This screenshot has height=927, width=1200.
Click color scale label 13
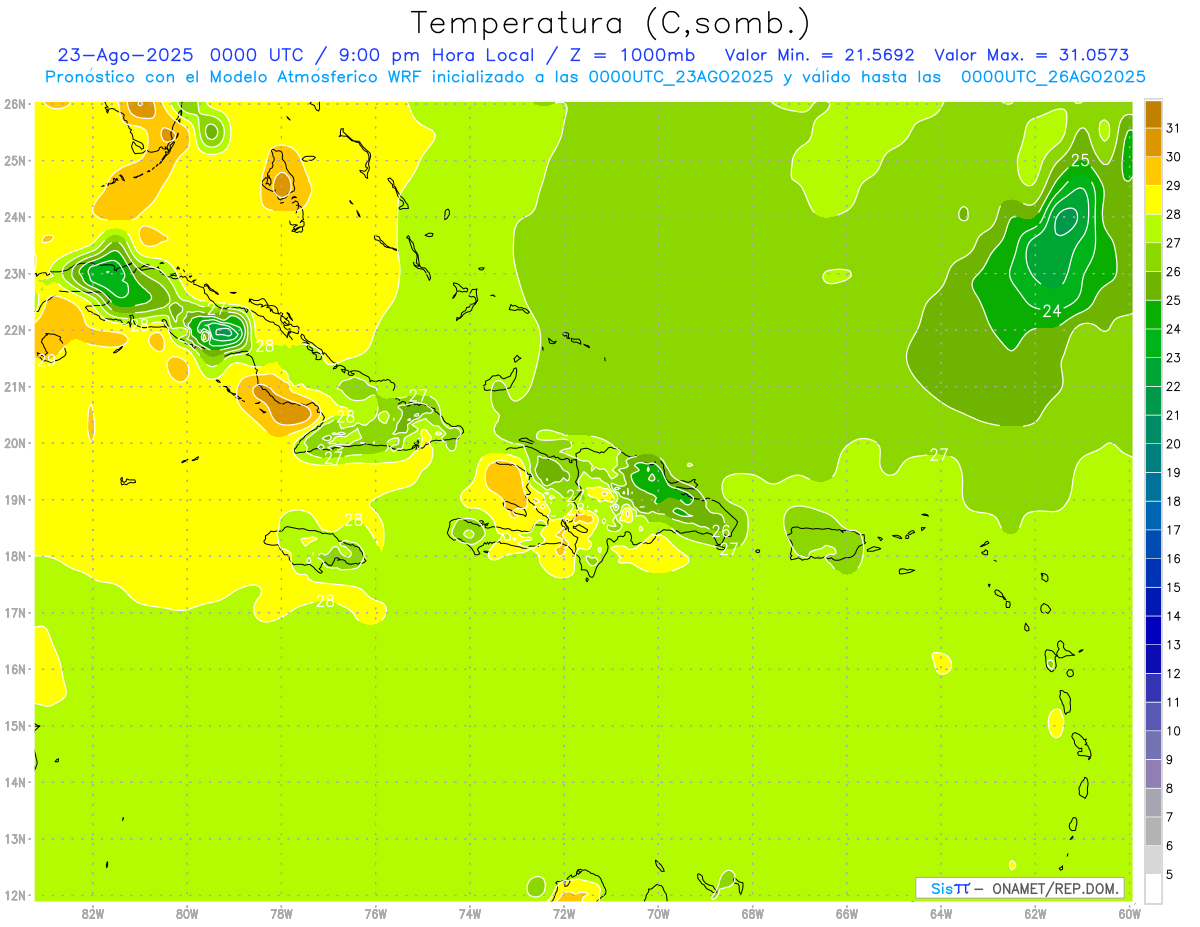[x=1173, y=644]
